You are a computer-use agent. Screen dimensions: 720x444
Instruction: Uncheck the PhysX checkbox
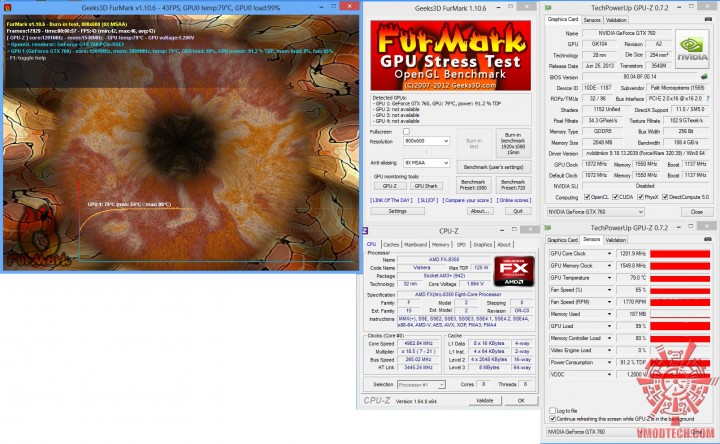point(640,197)
